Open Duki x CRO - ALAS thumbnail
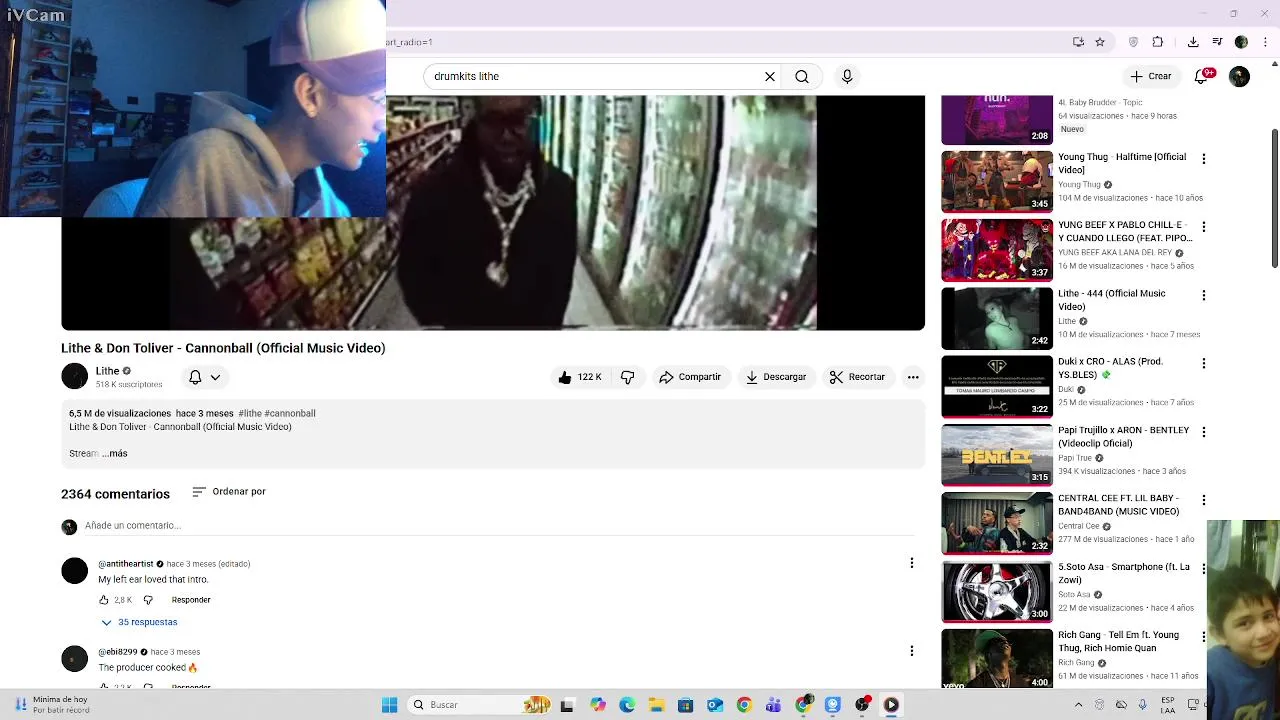 click(x=997, y=386)
